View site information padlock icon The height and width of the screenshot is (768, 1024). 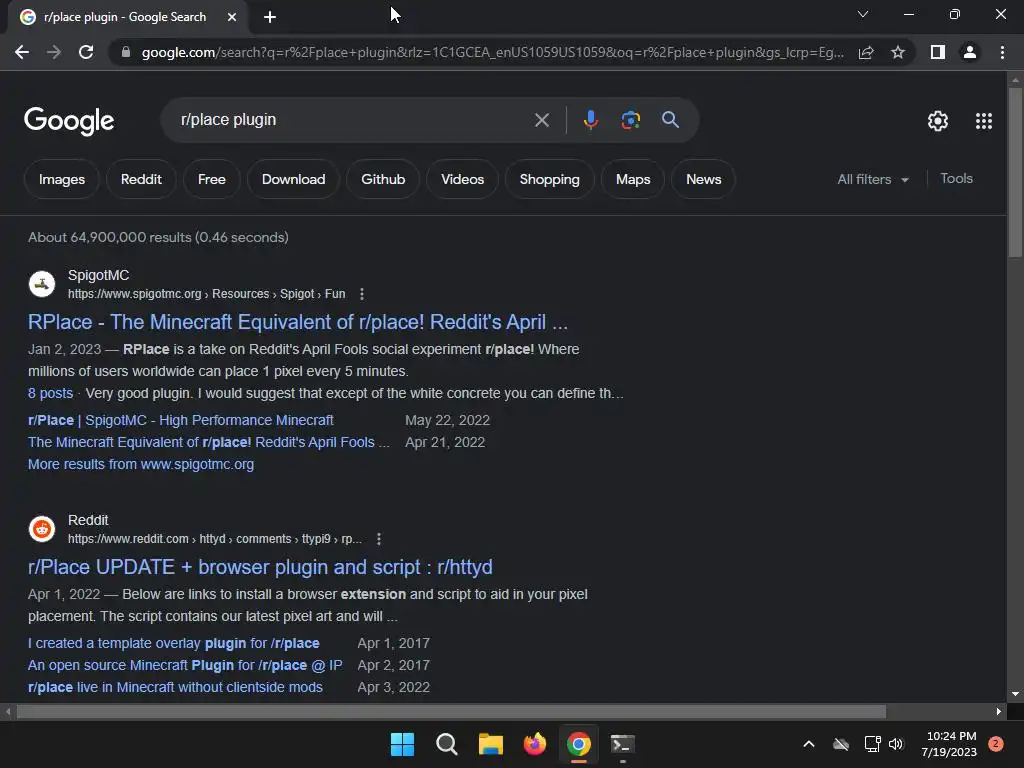coord(125,52)
